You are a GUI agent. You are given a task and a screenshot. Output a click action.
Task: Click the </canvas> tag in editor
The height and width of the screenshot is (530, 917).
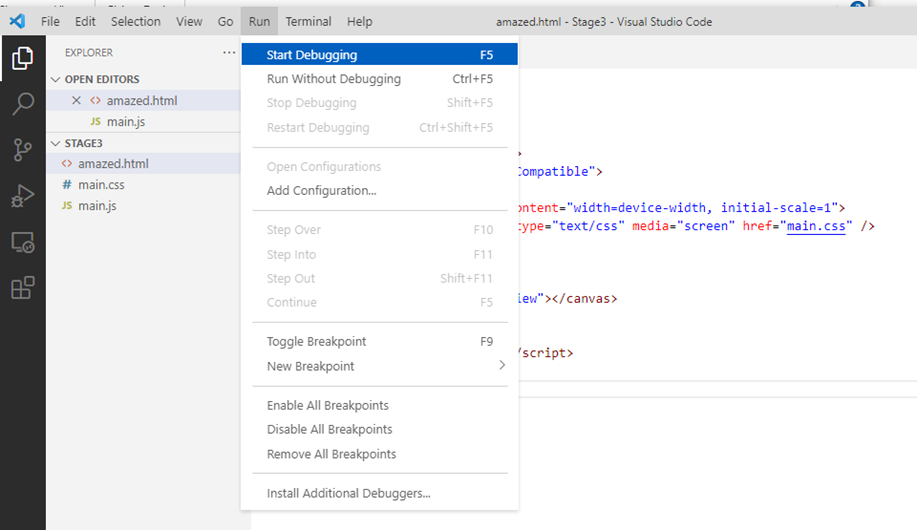[584, 298]
